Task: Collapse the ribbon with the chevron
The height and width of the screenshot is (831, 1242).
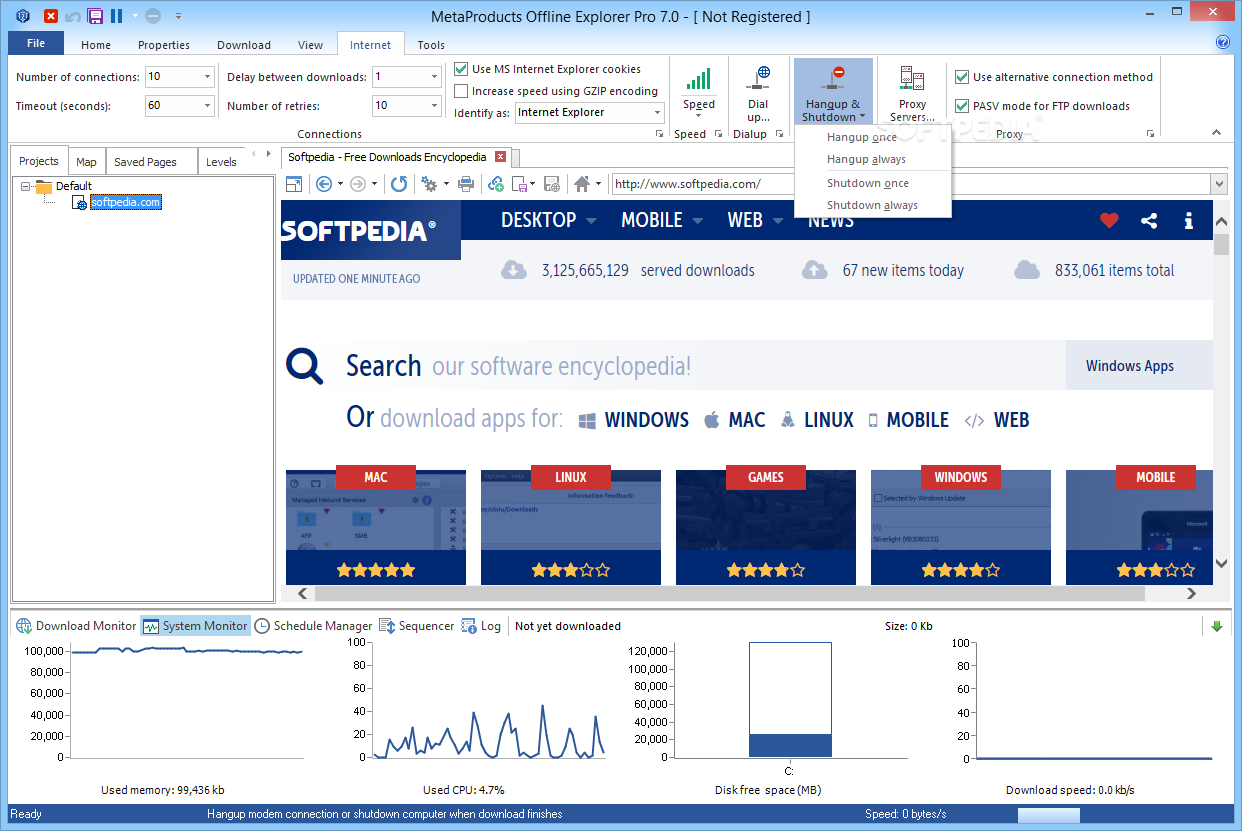Action: pos(1217,132)
